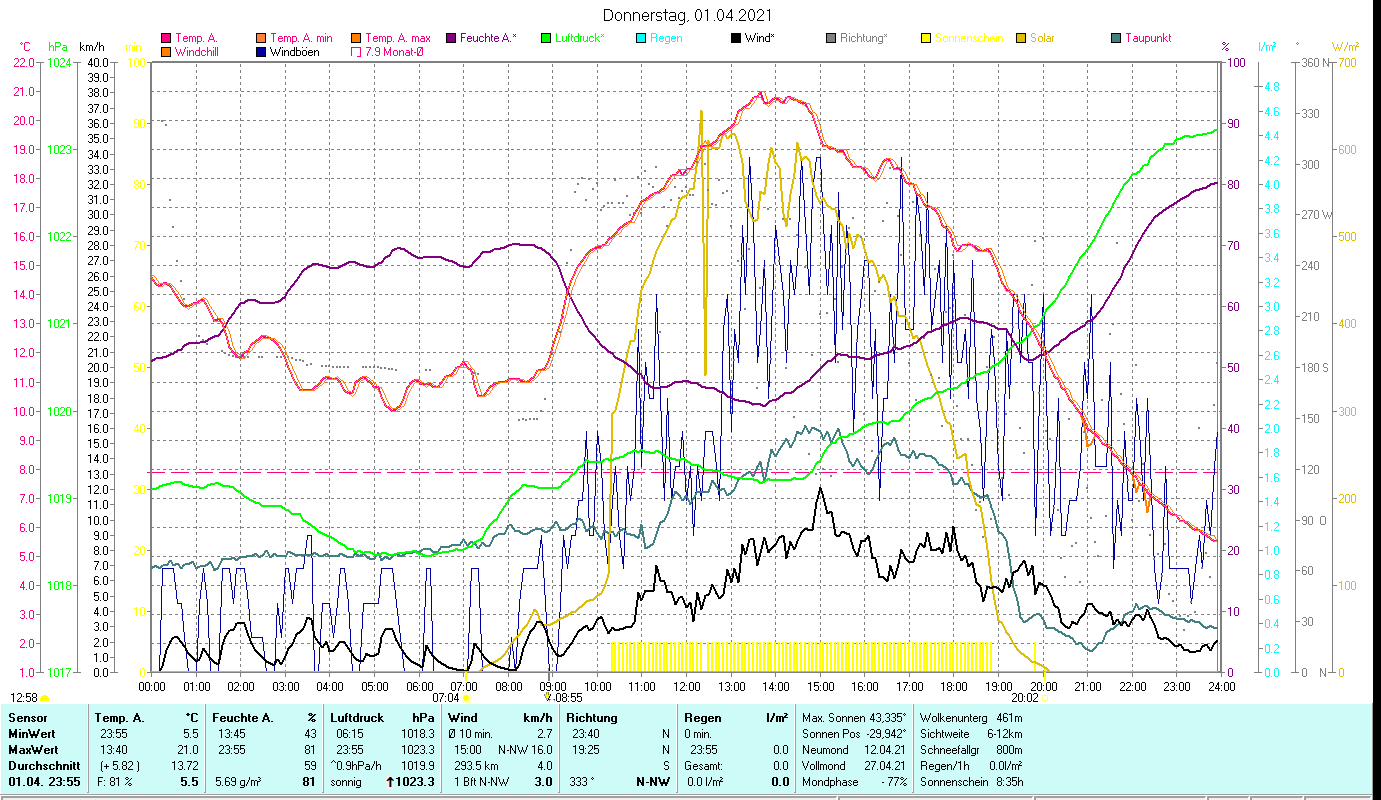1381x800 pixels.
Task: Click the Solar legend entry
Action: 1042,39
